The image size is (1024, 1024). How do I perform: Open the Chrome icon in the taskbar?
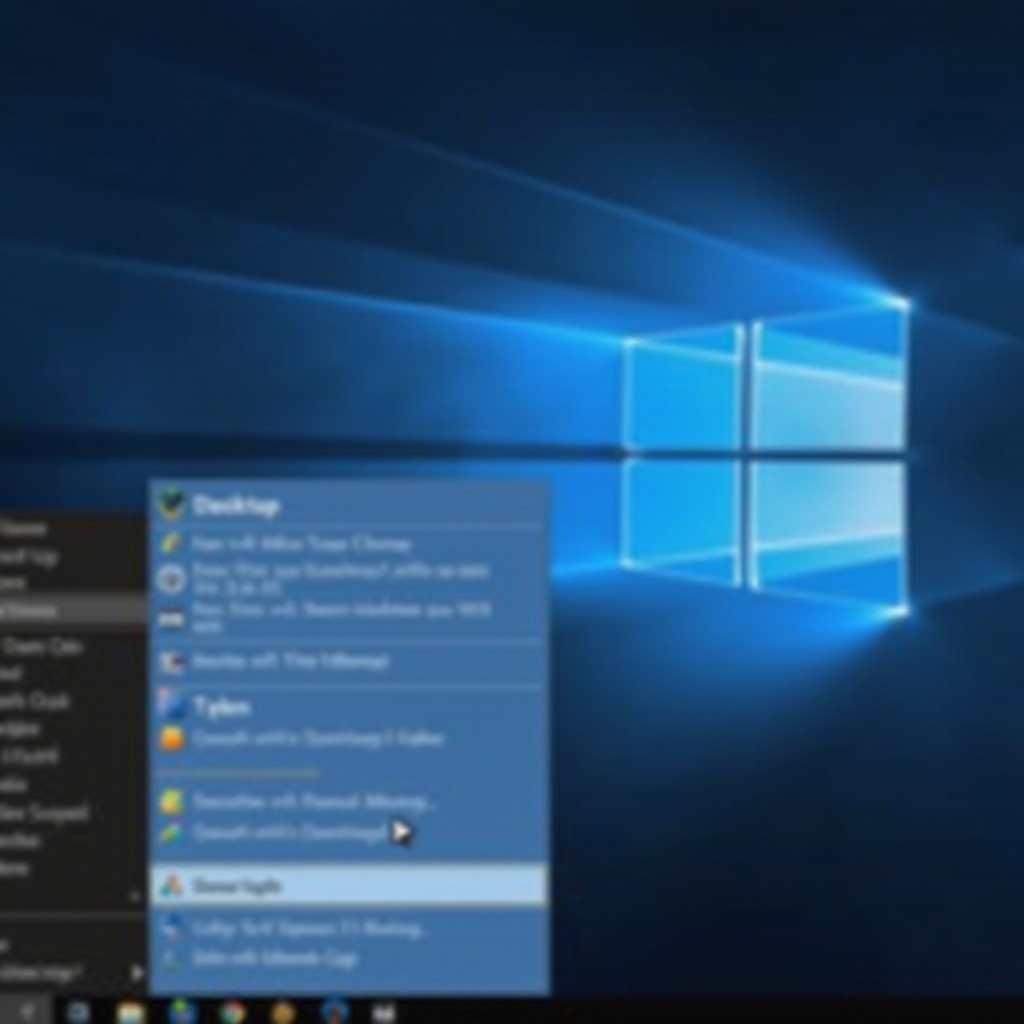[233, 1011]
